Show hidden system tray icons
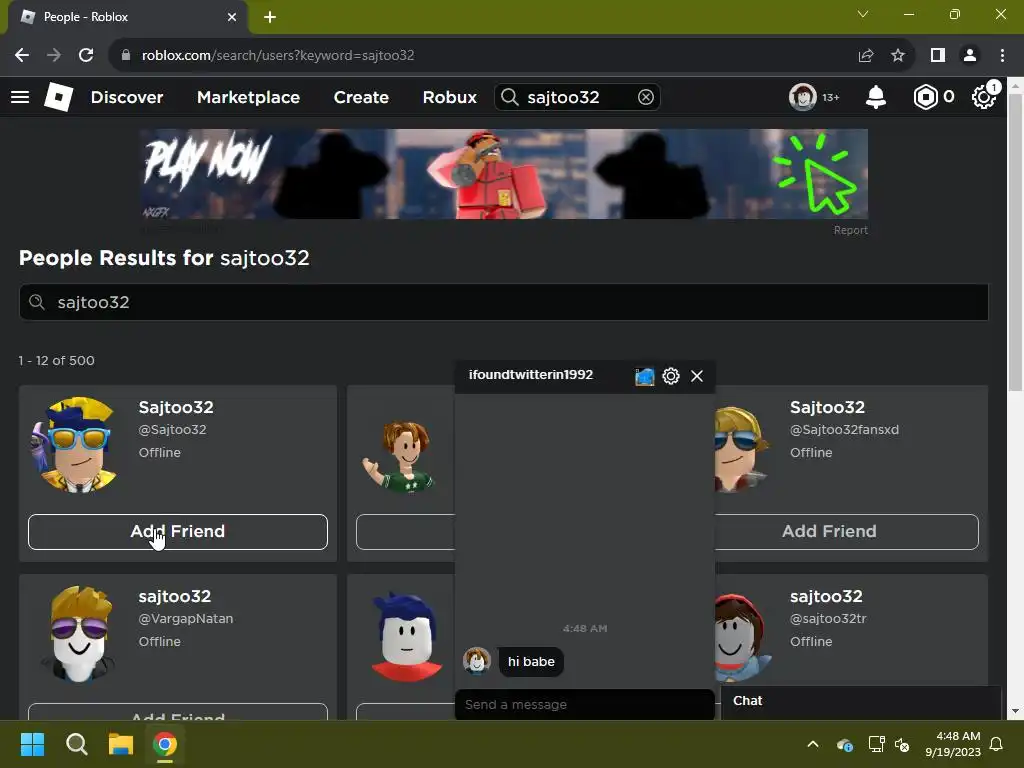 click(x=812, y=744)
